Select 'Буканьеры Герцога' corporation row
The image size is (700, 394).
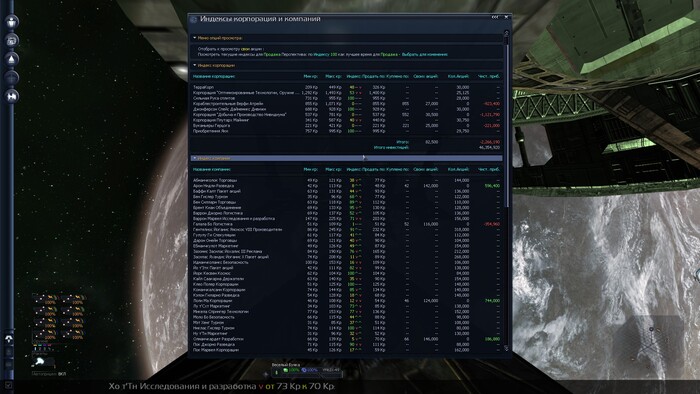(347, 126)
